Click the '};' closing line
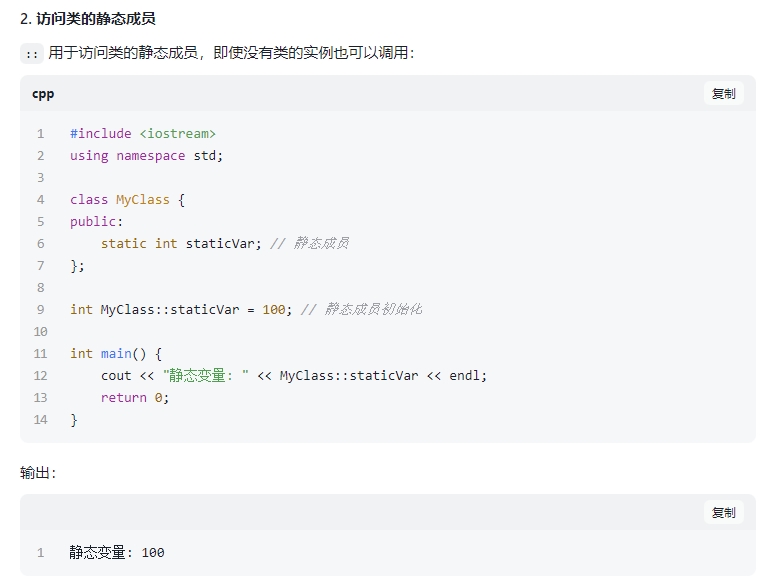The width and height of the screenshot is (765, 580). click(x=77, y=265)
